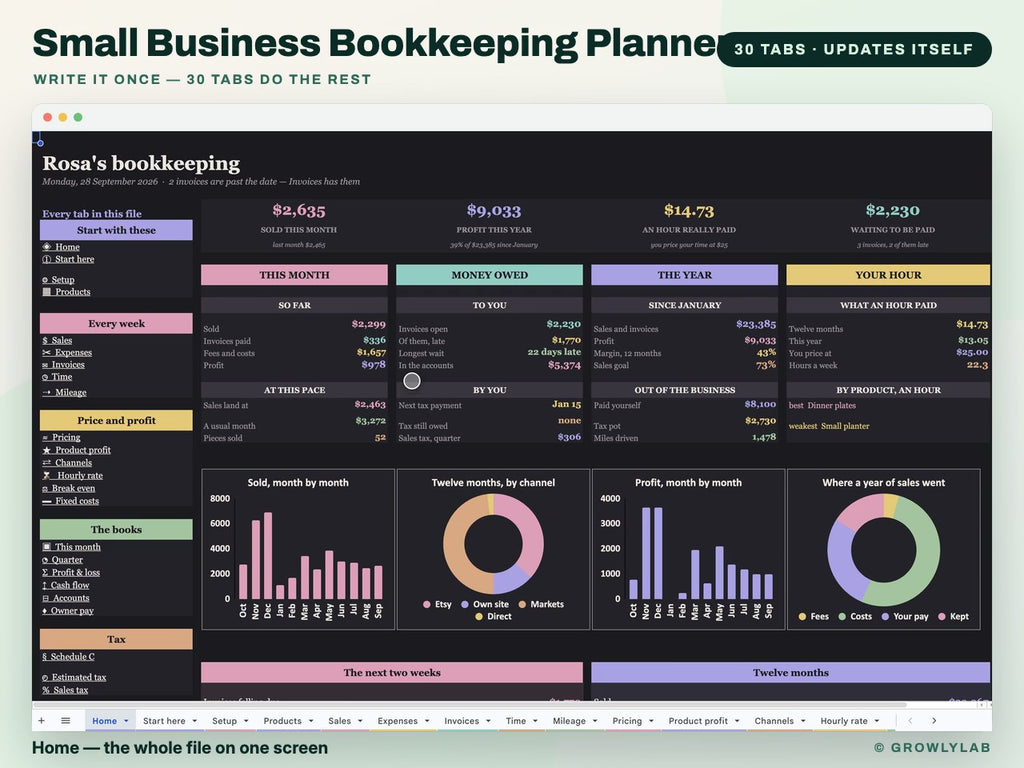Select the THIS MONTH header cell
1024x768 pixels.
click(295, 275)
